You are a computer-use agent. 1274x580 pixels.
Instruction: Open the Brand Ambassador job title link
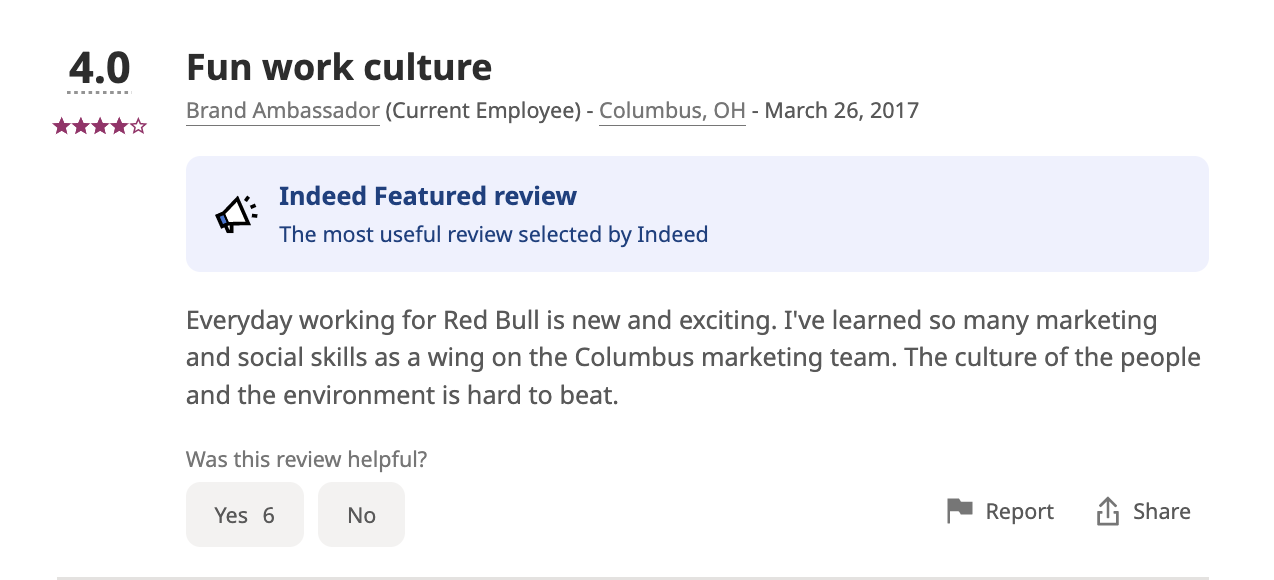point(283,110)
